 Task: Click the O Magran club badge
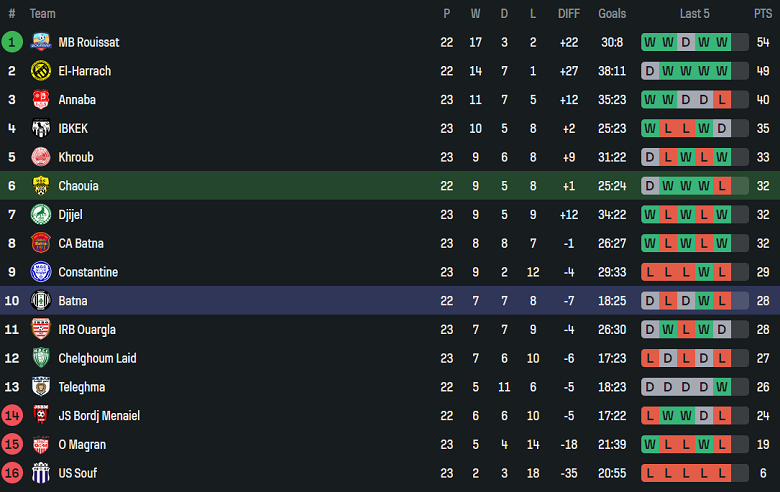[x=41, y=445]
